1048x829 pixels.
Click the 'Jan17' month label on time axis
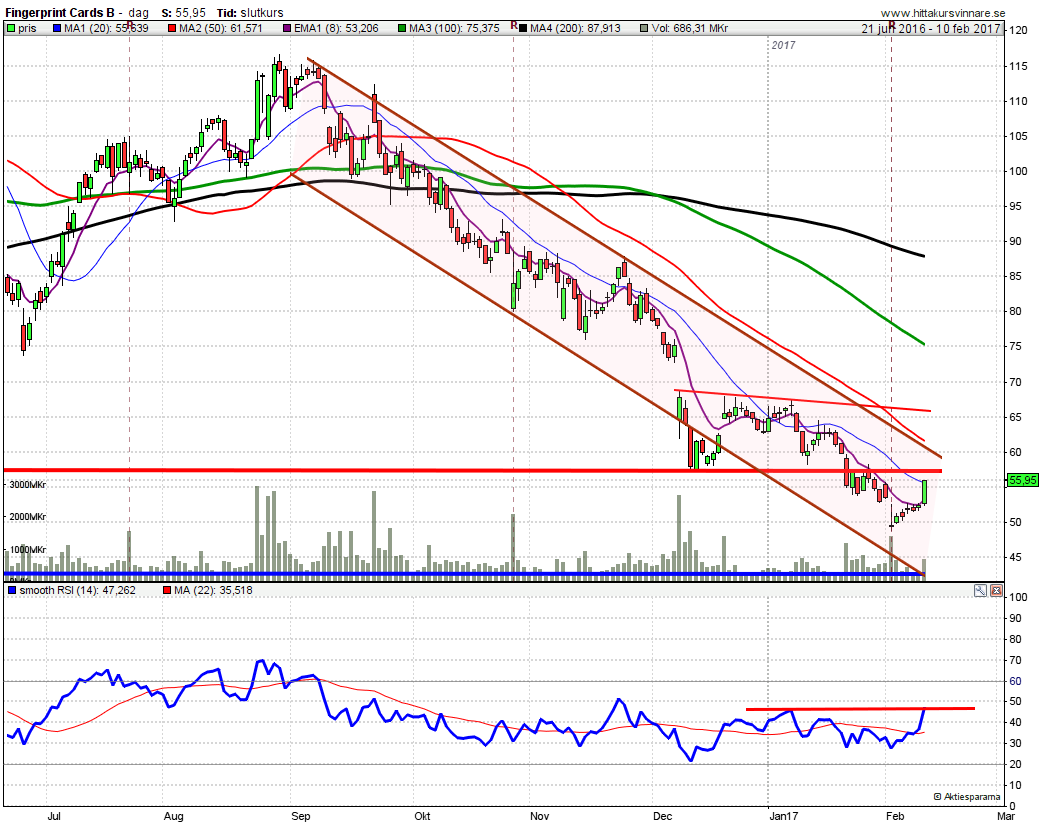click(783, 816)
